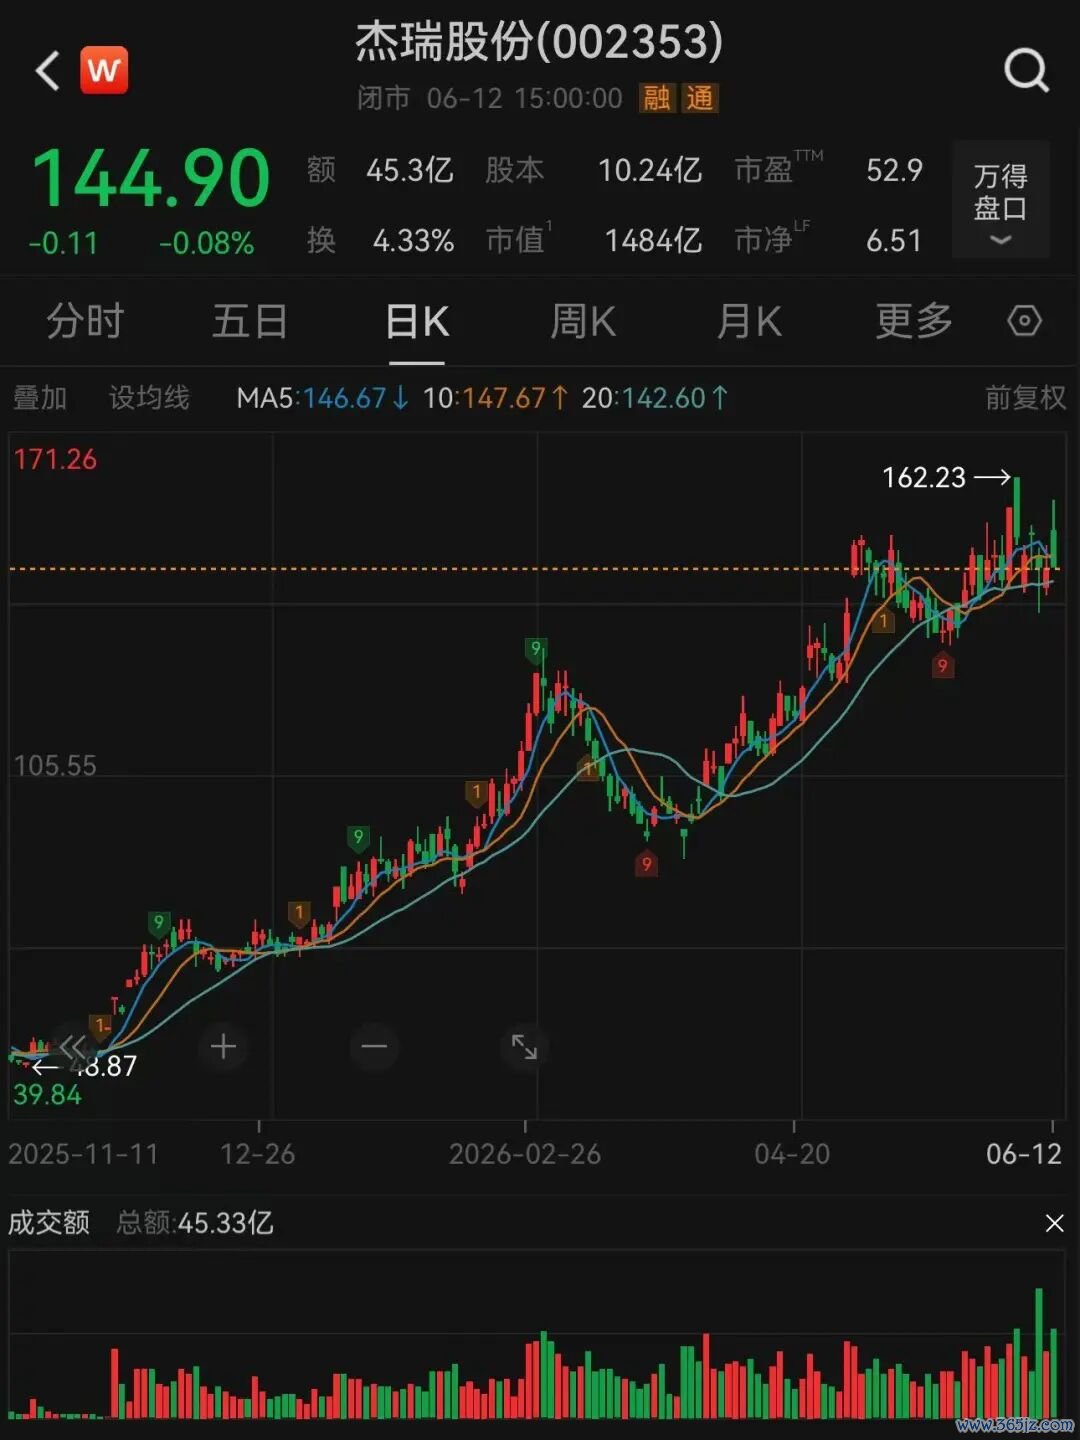Tap the turnover value 45.3亿

410,170
